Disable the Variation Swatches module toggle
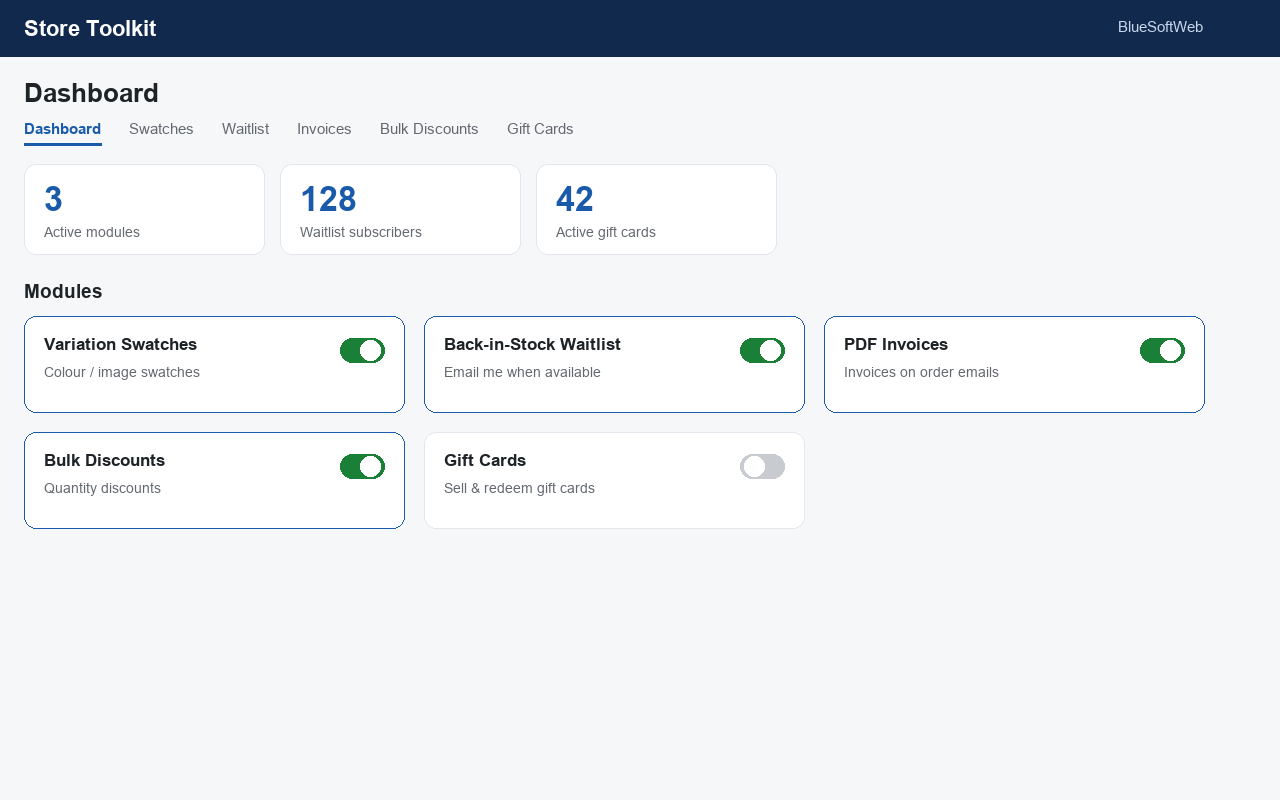 (362, 350)
